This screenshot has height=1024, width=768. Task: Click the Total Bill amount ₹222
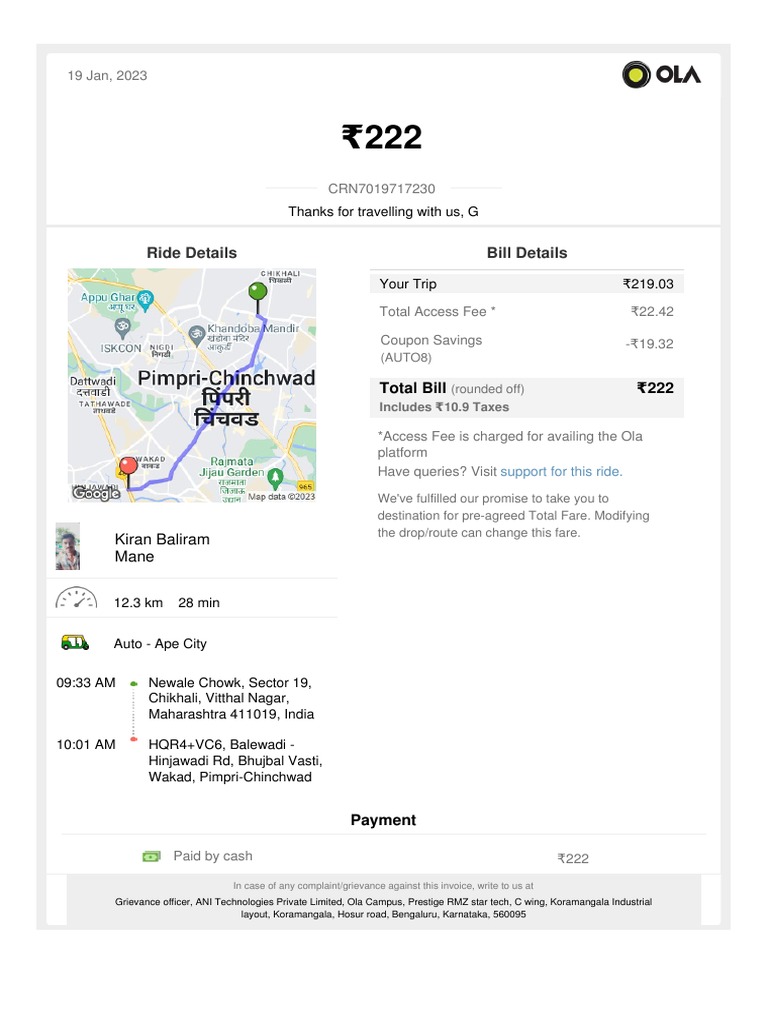(655, 388)
